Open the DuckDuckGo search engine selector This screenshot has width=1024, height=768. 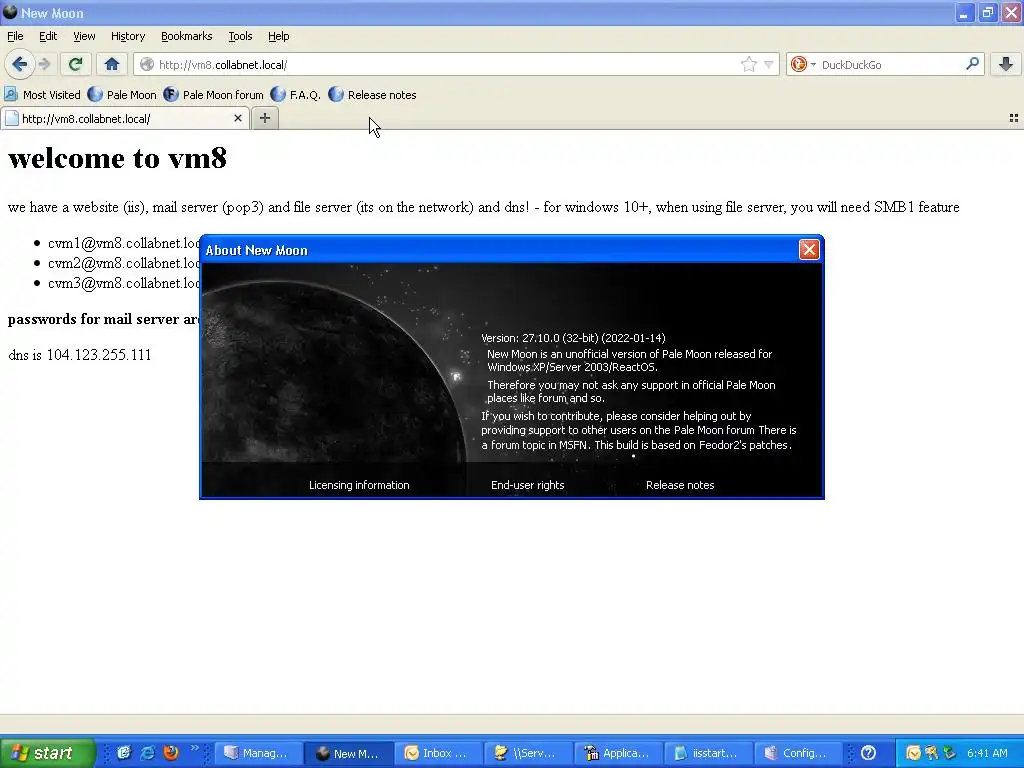click(x=803, y=64)
